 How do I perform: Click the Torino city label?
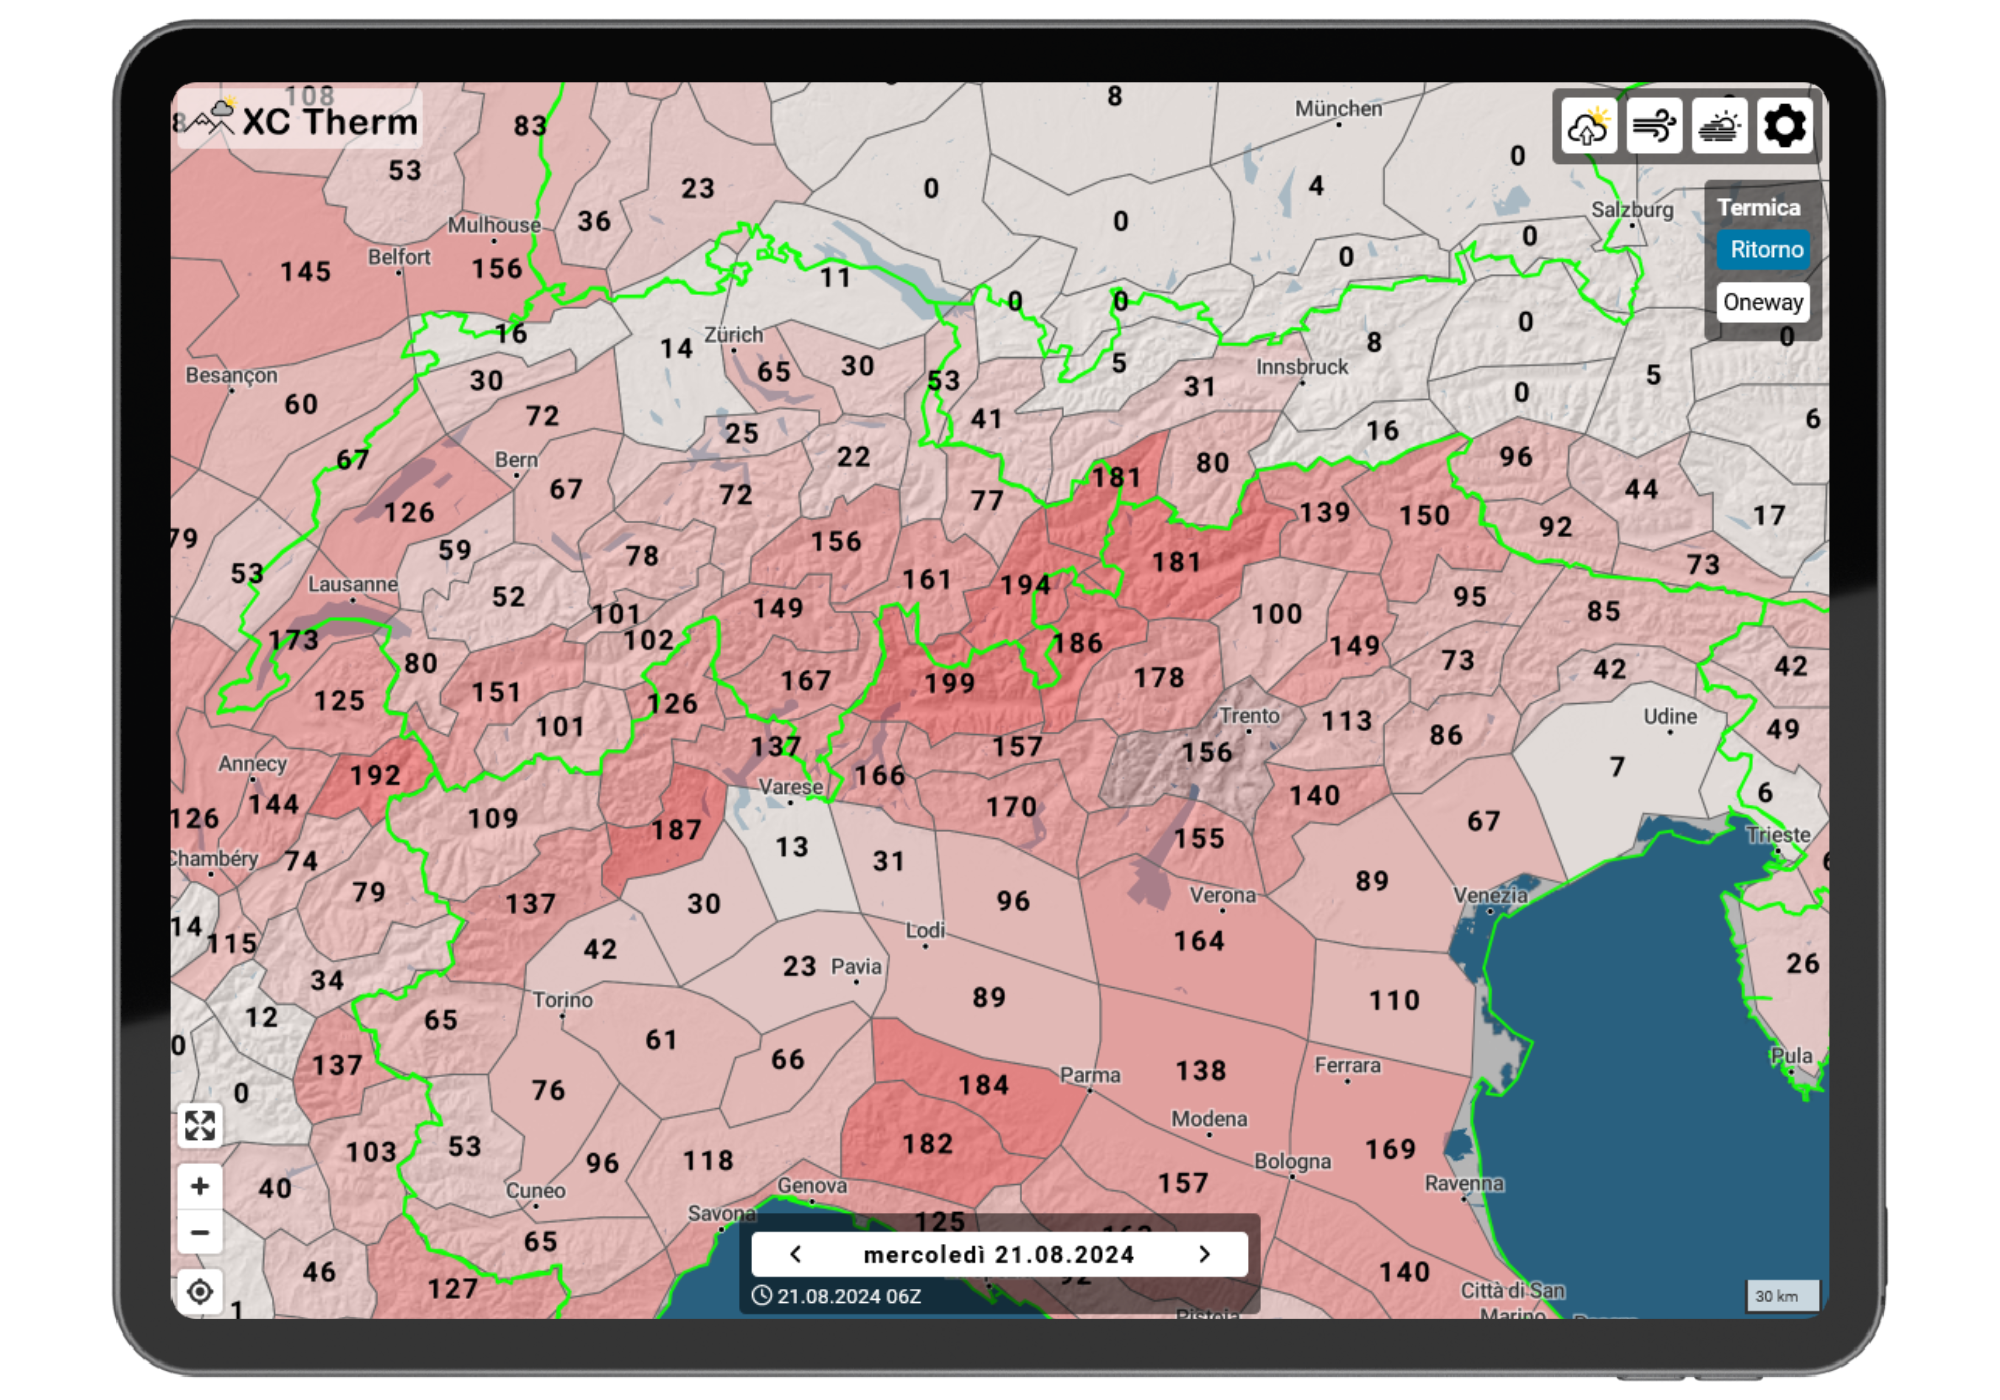click(562, 1000)
